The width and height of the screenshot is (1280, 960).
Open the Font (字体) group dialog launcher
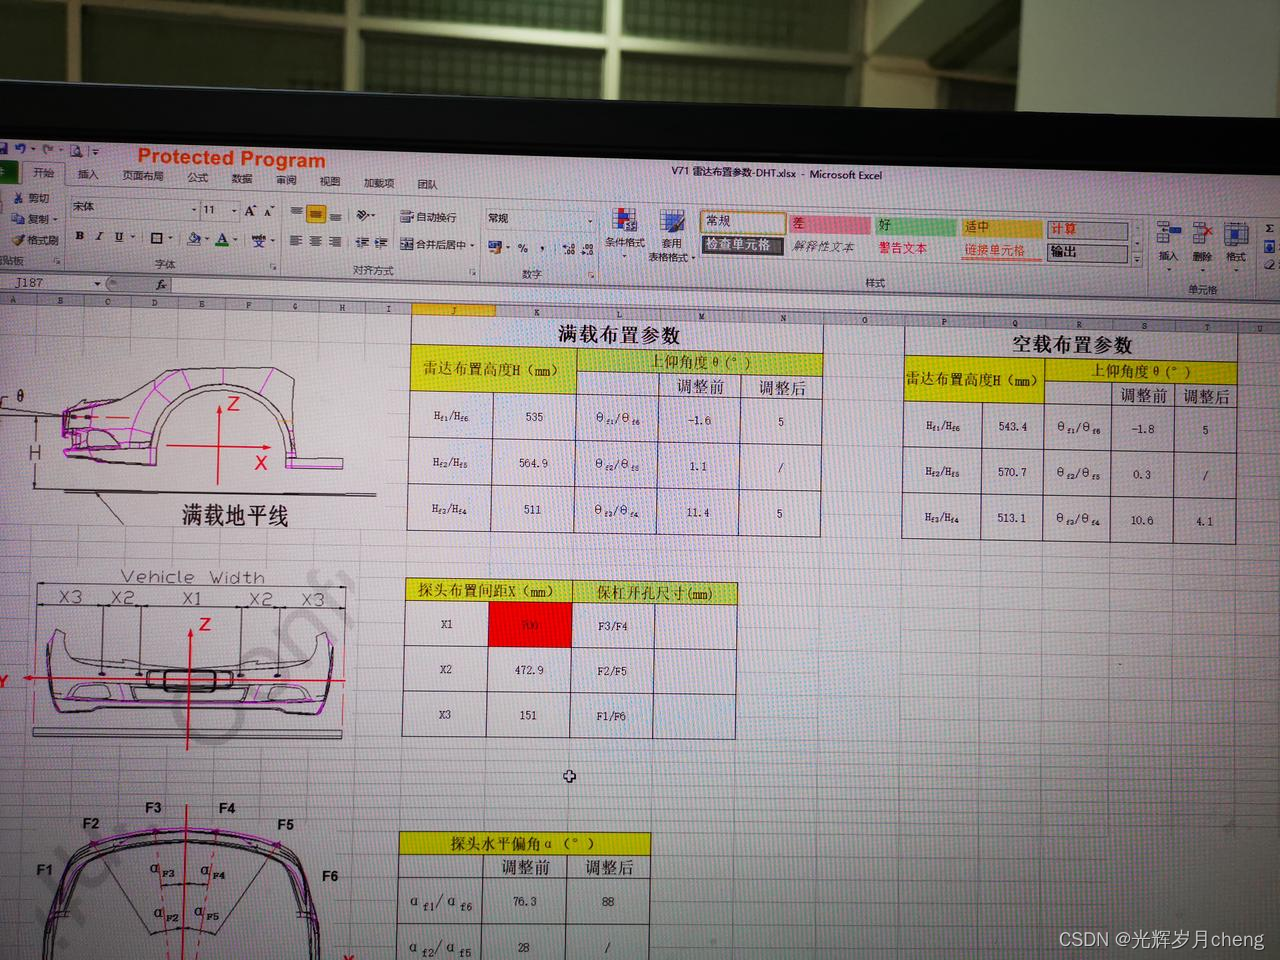coord(273,267)
